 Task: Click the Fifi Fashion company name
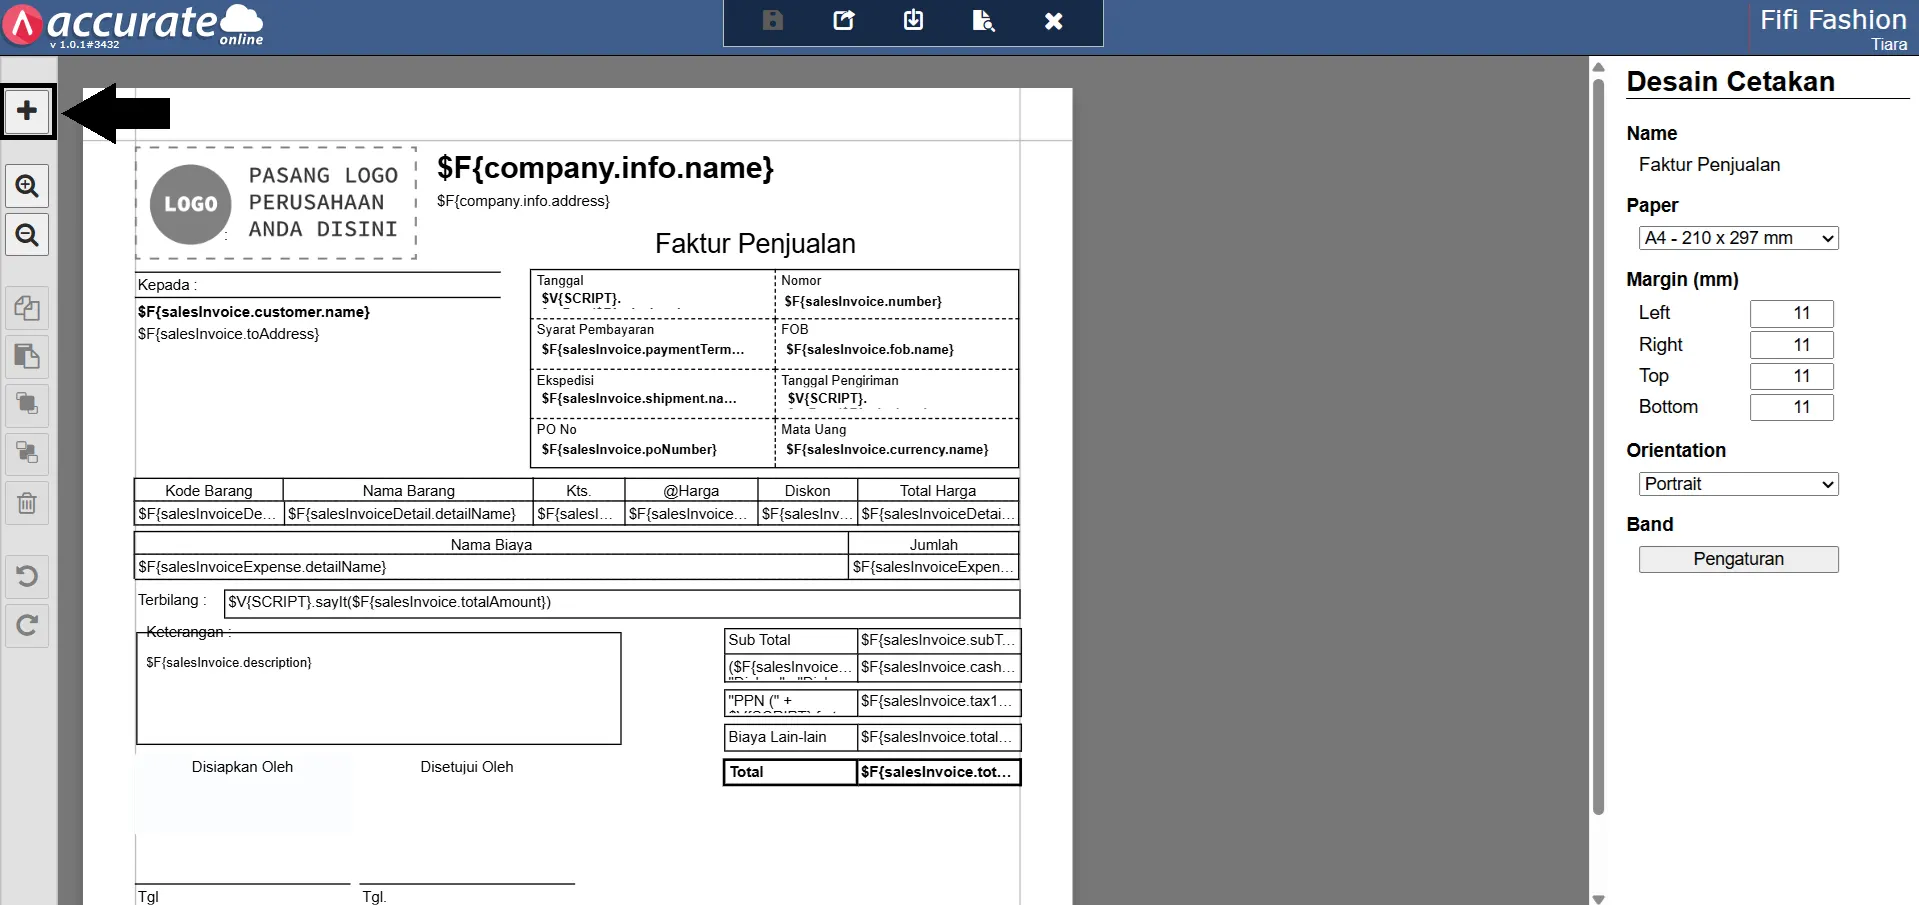pos(1832,20)
